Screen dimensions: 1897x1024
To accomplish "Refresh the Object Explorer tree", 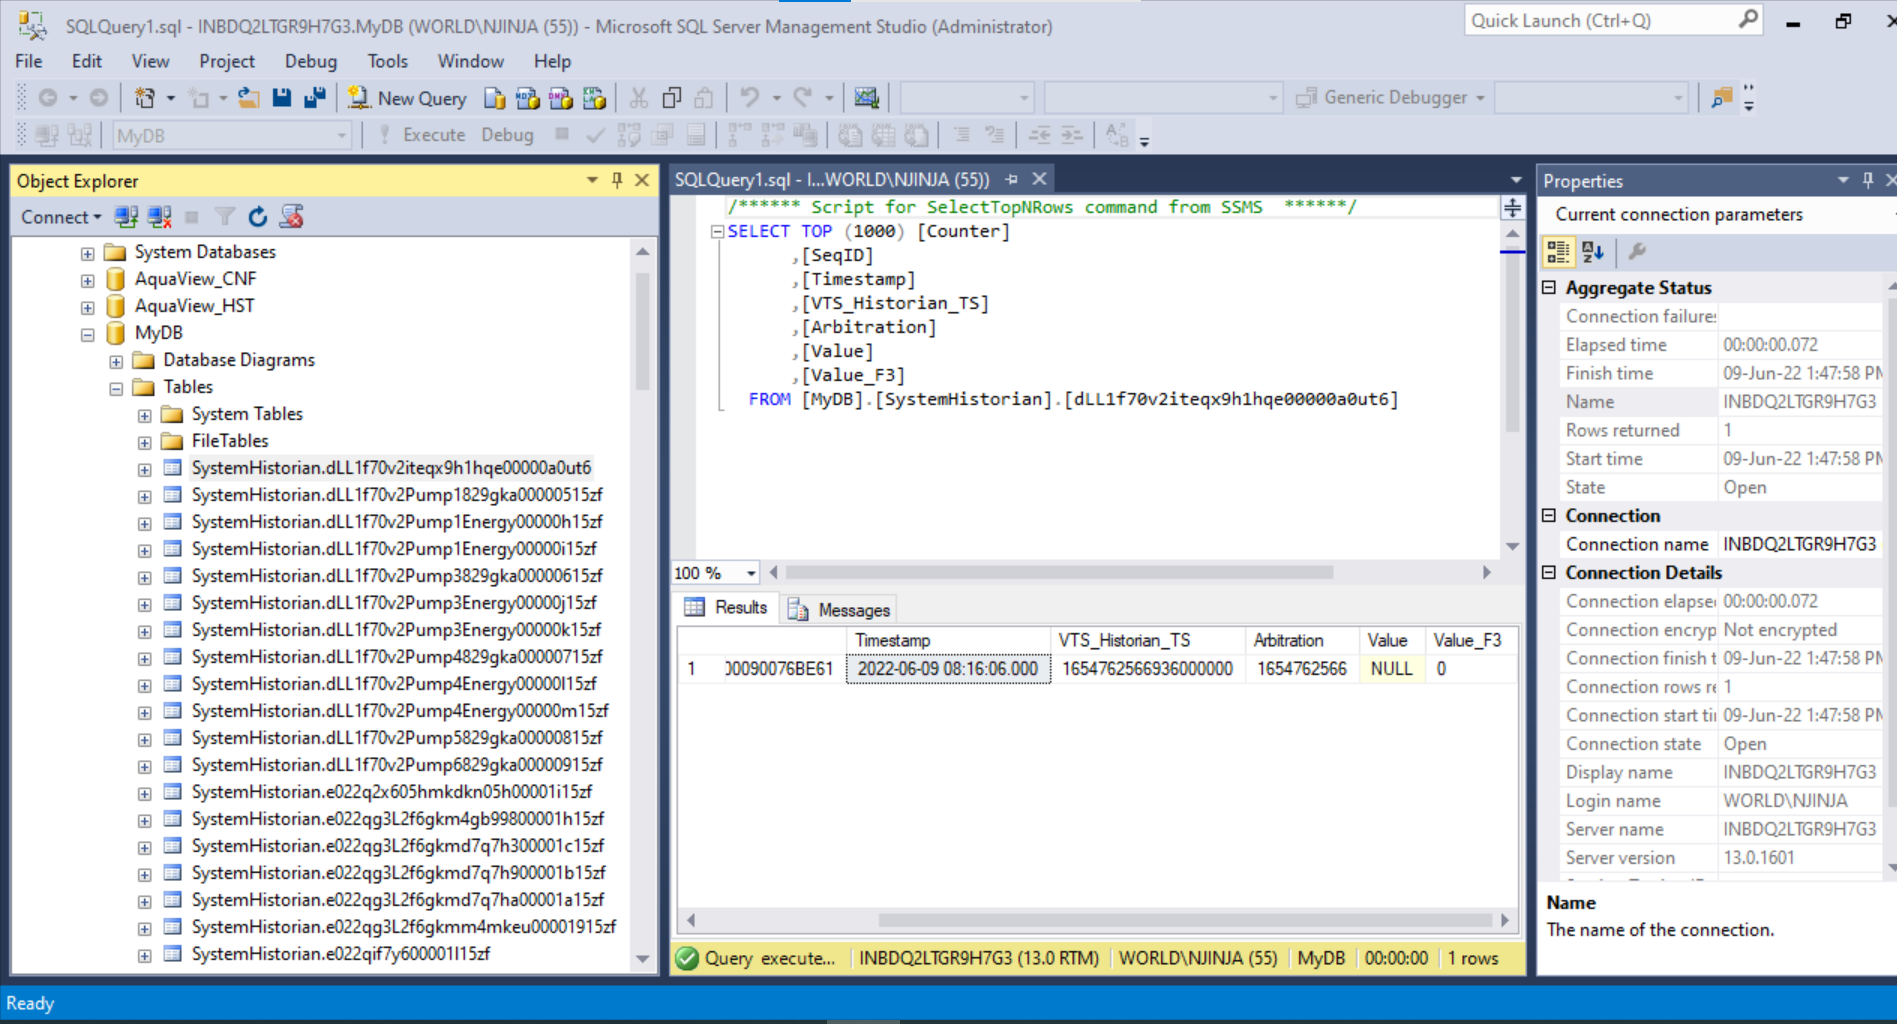I will pyautogui.click(x=258, y=217).
